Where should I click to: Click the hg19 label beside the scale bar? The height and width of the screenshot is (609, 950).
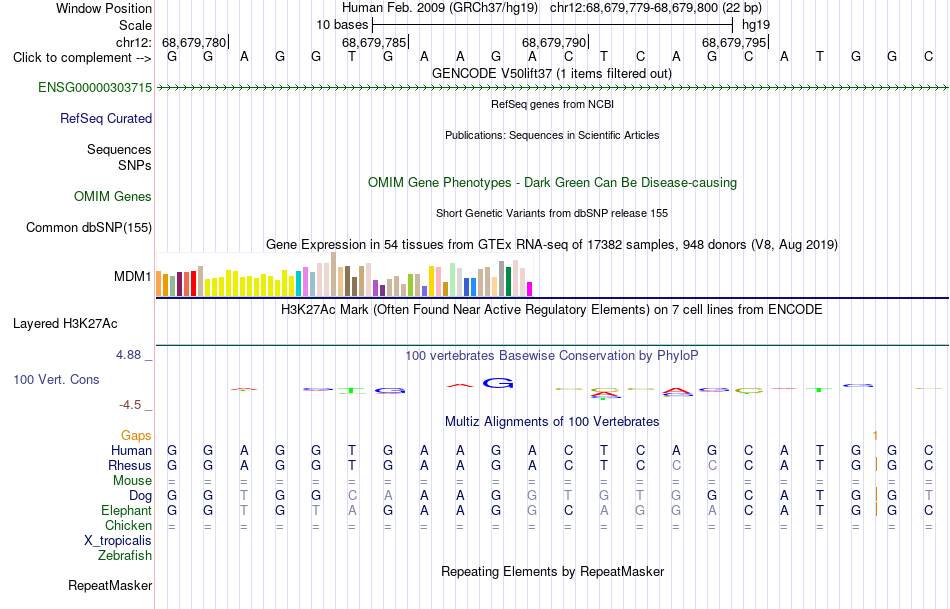click(756, 25)
